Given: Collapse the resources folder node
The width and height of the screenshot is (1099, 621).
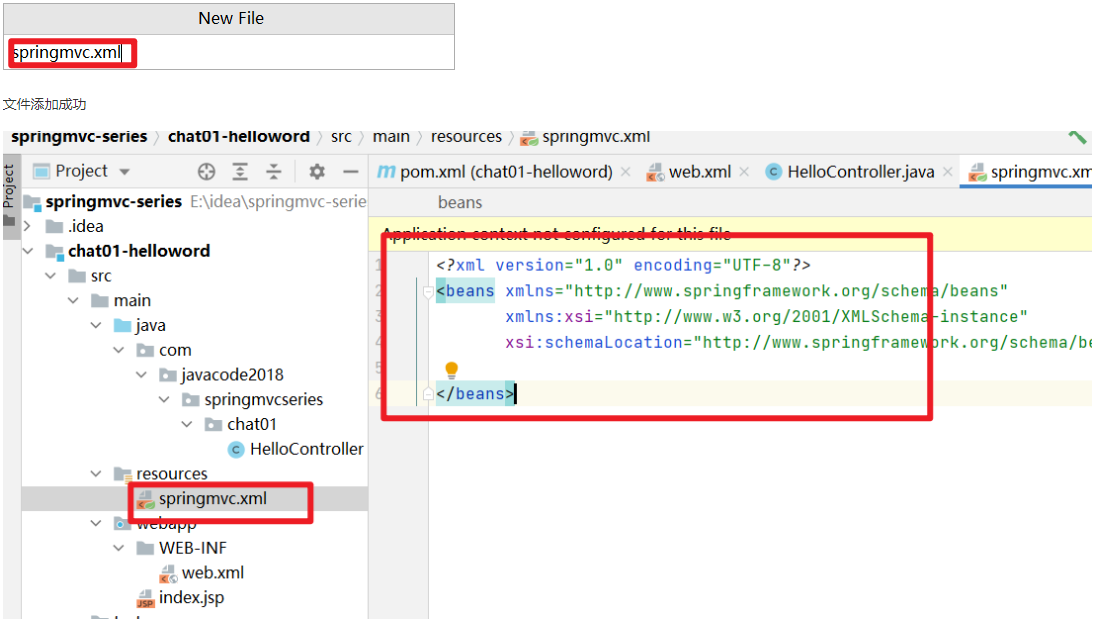Looking at the screenshot, I should 96,474.
